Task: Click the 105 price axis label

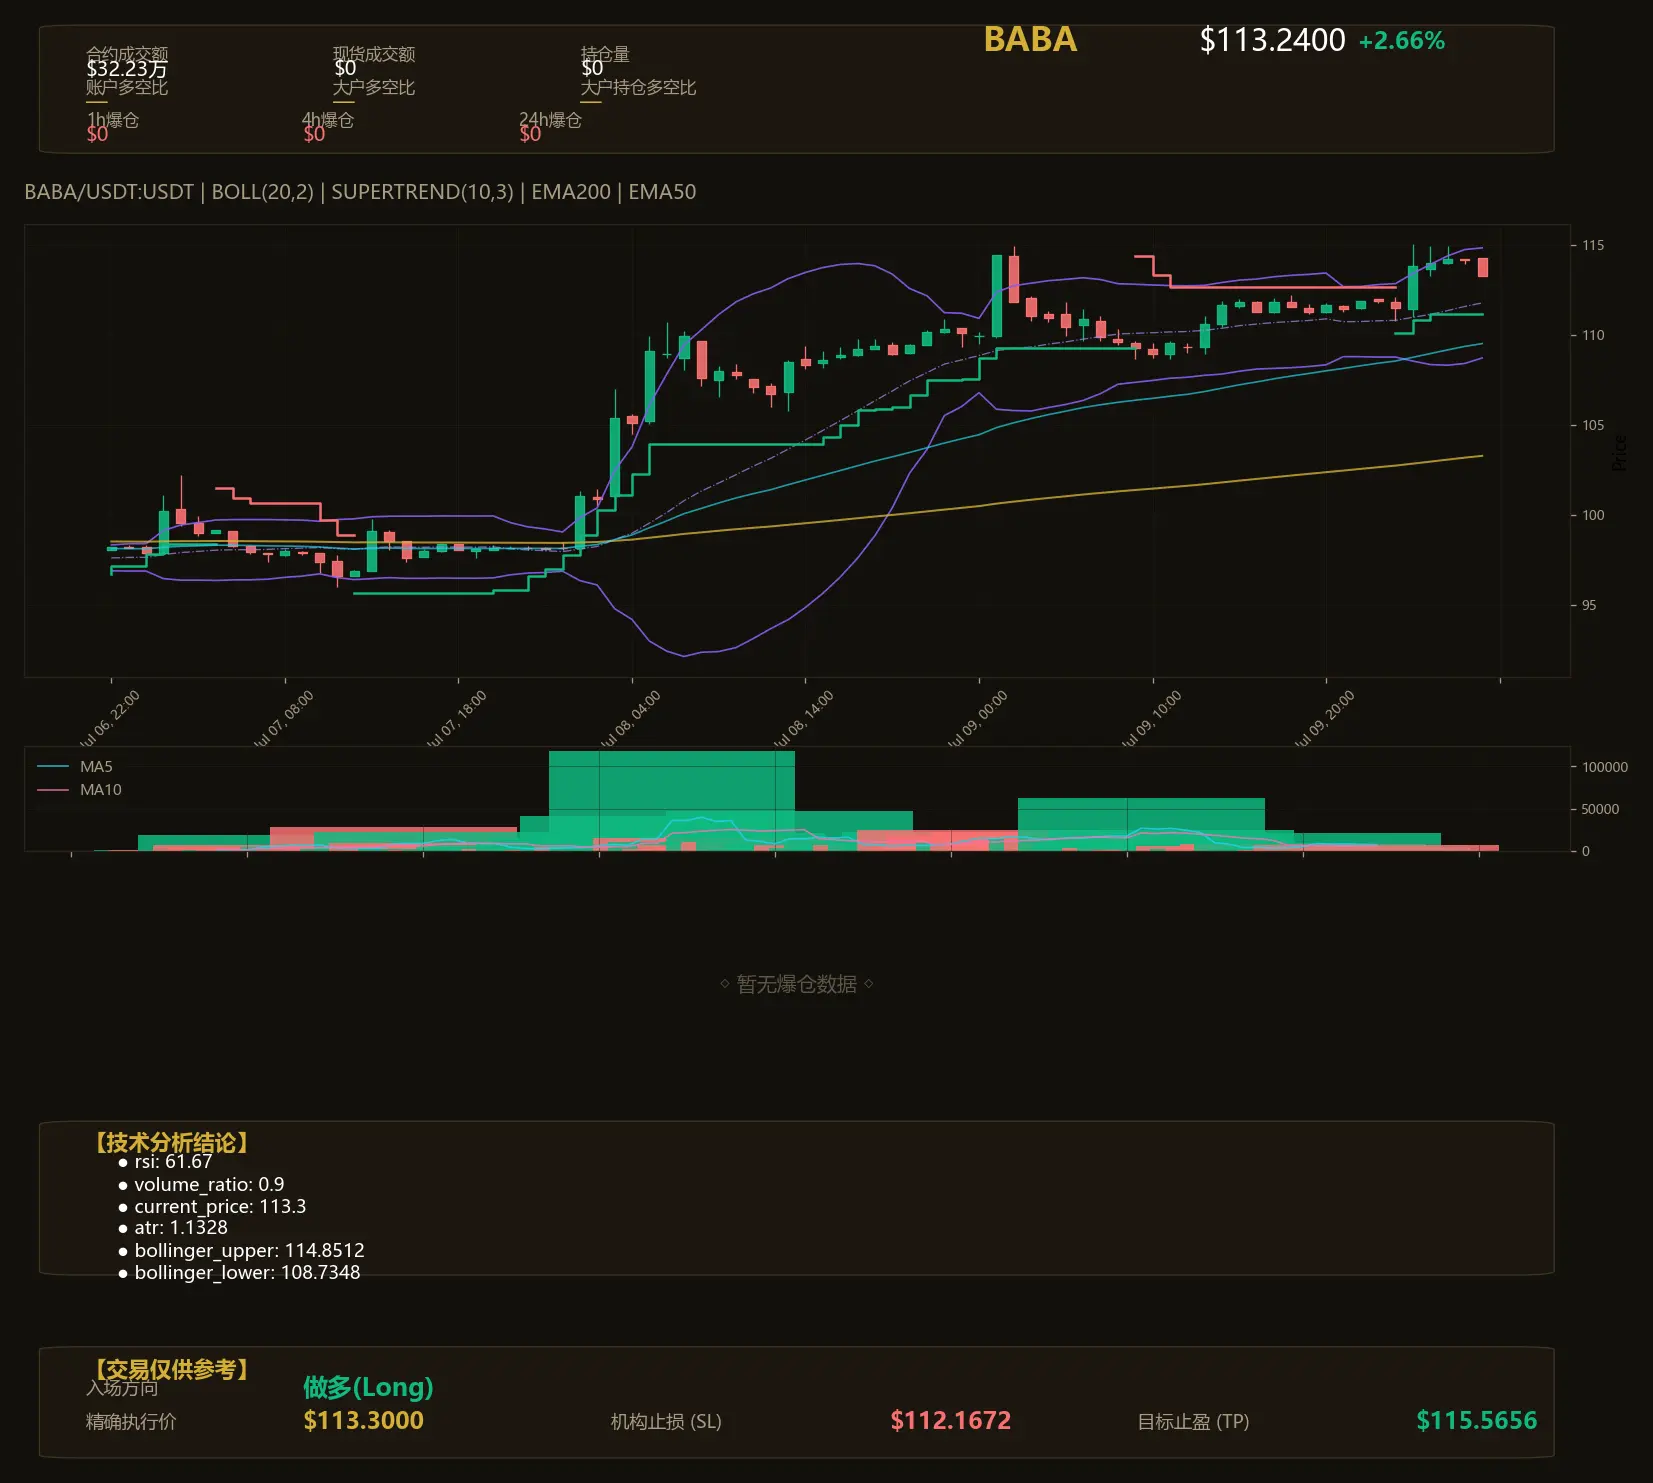Action: [x=1593, y=425]
